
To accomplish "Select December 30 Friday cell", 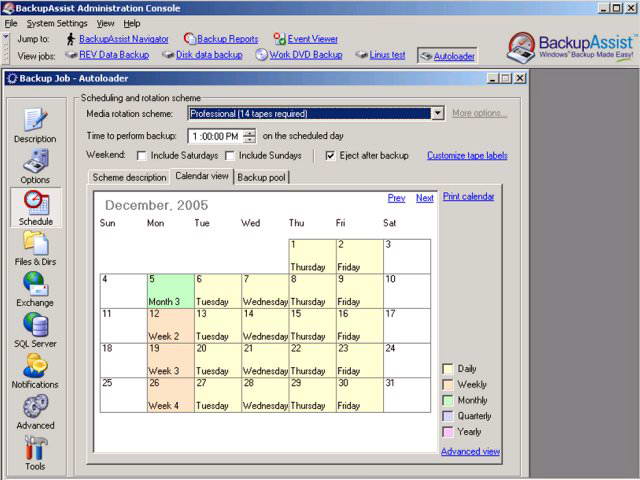I will click(x=360, y=395).
